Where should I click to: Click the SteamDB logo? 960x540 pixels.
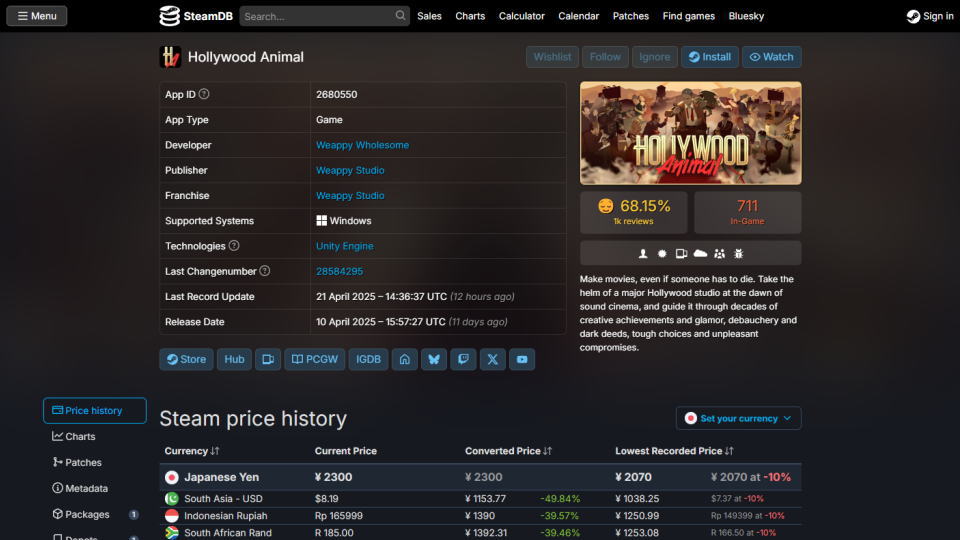click(x=196, y=16)
